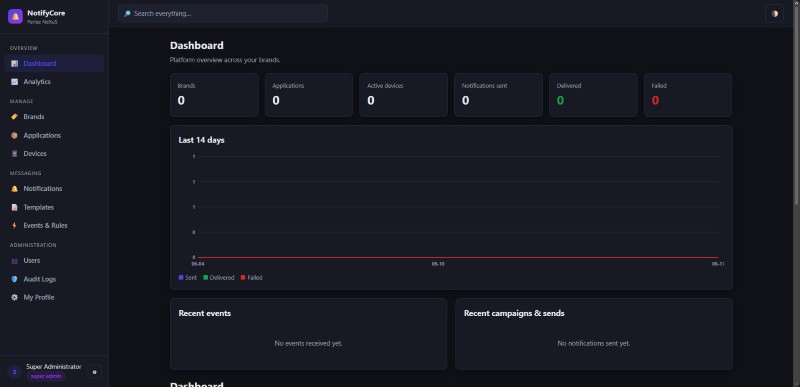Navigate to Devices

[x=54, y=153]
